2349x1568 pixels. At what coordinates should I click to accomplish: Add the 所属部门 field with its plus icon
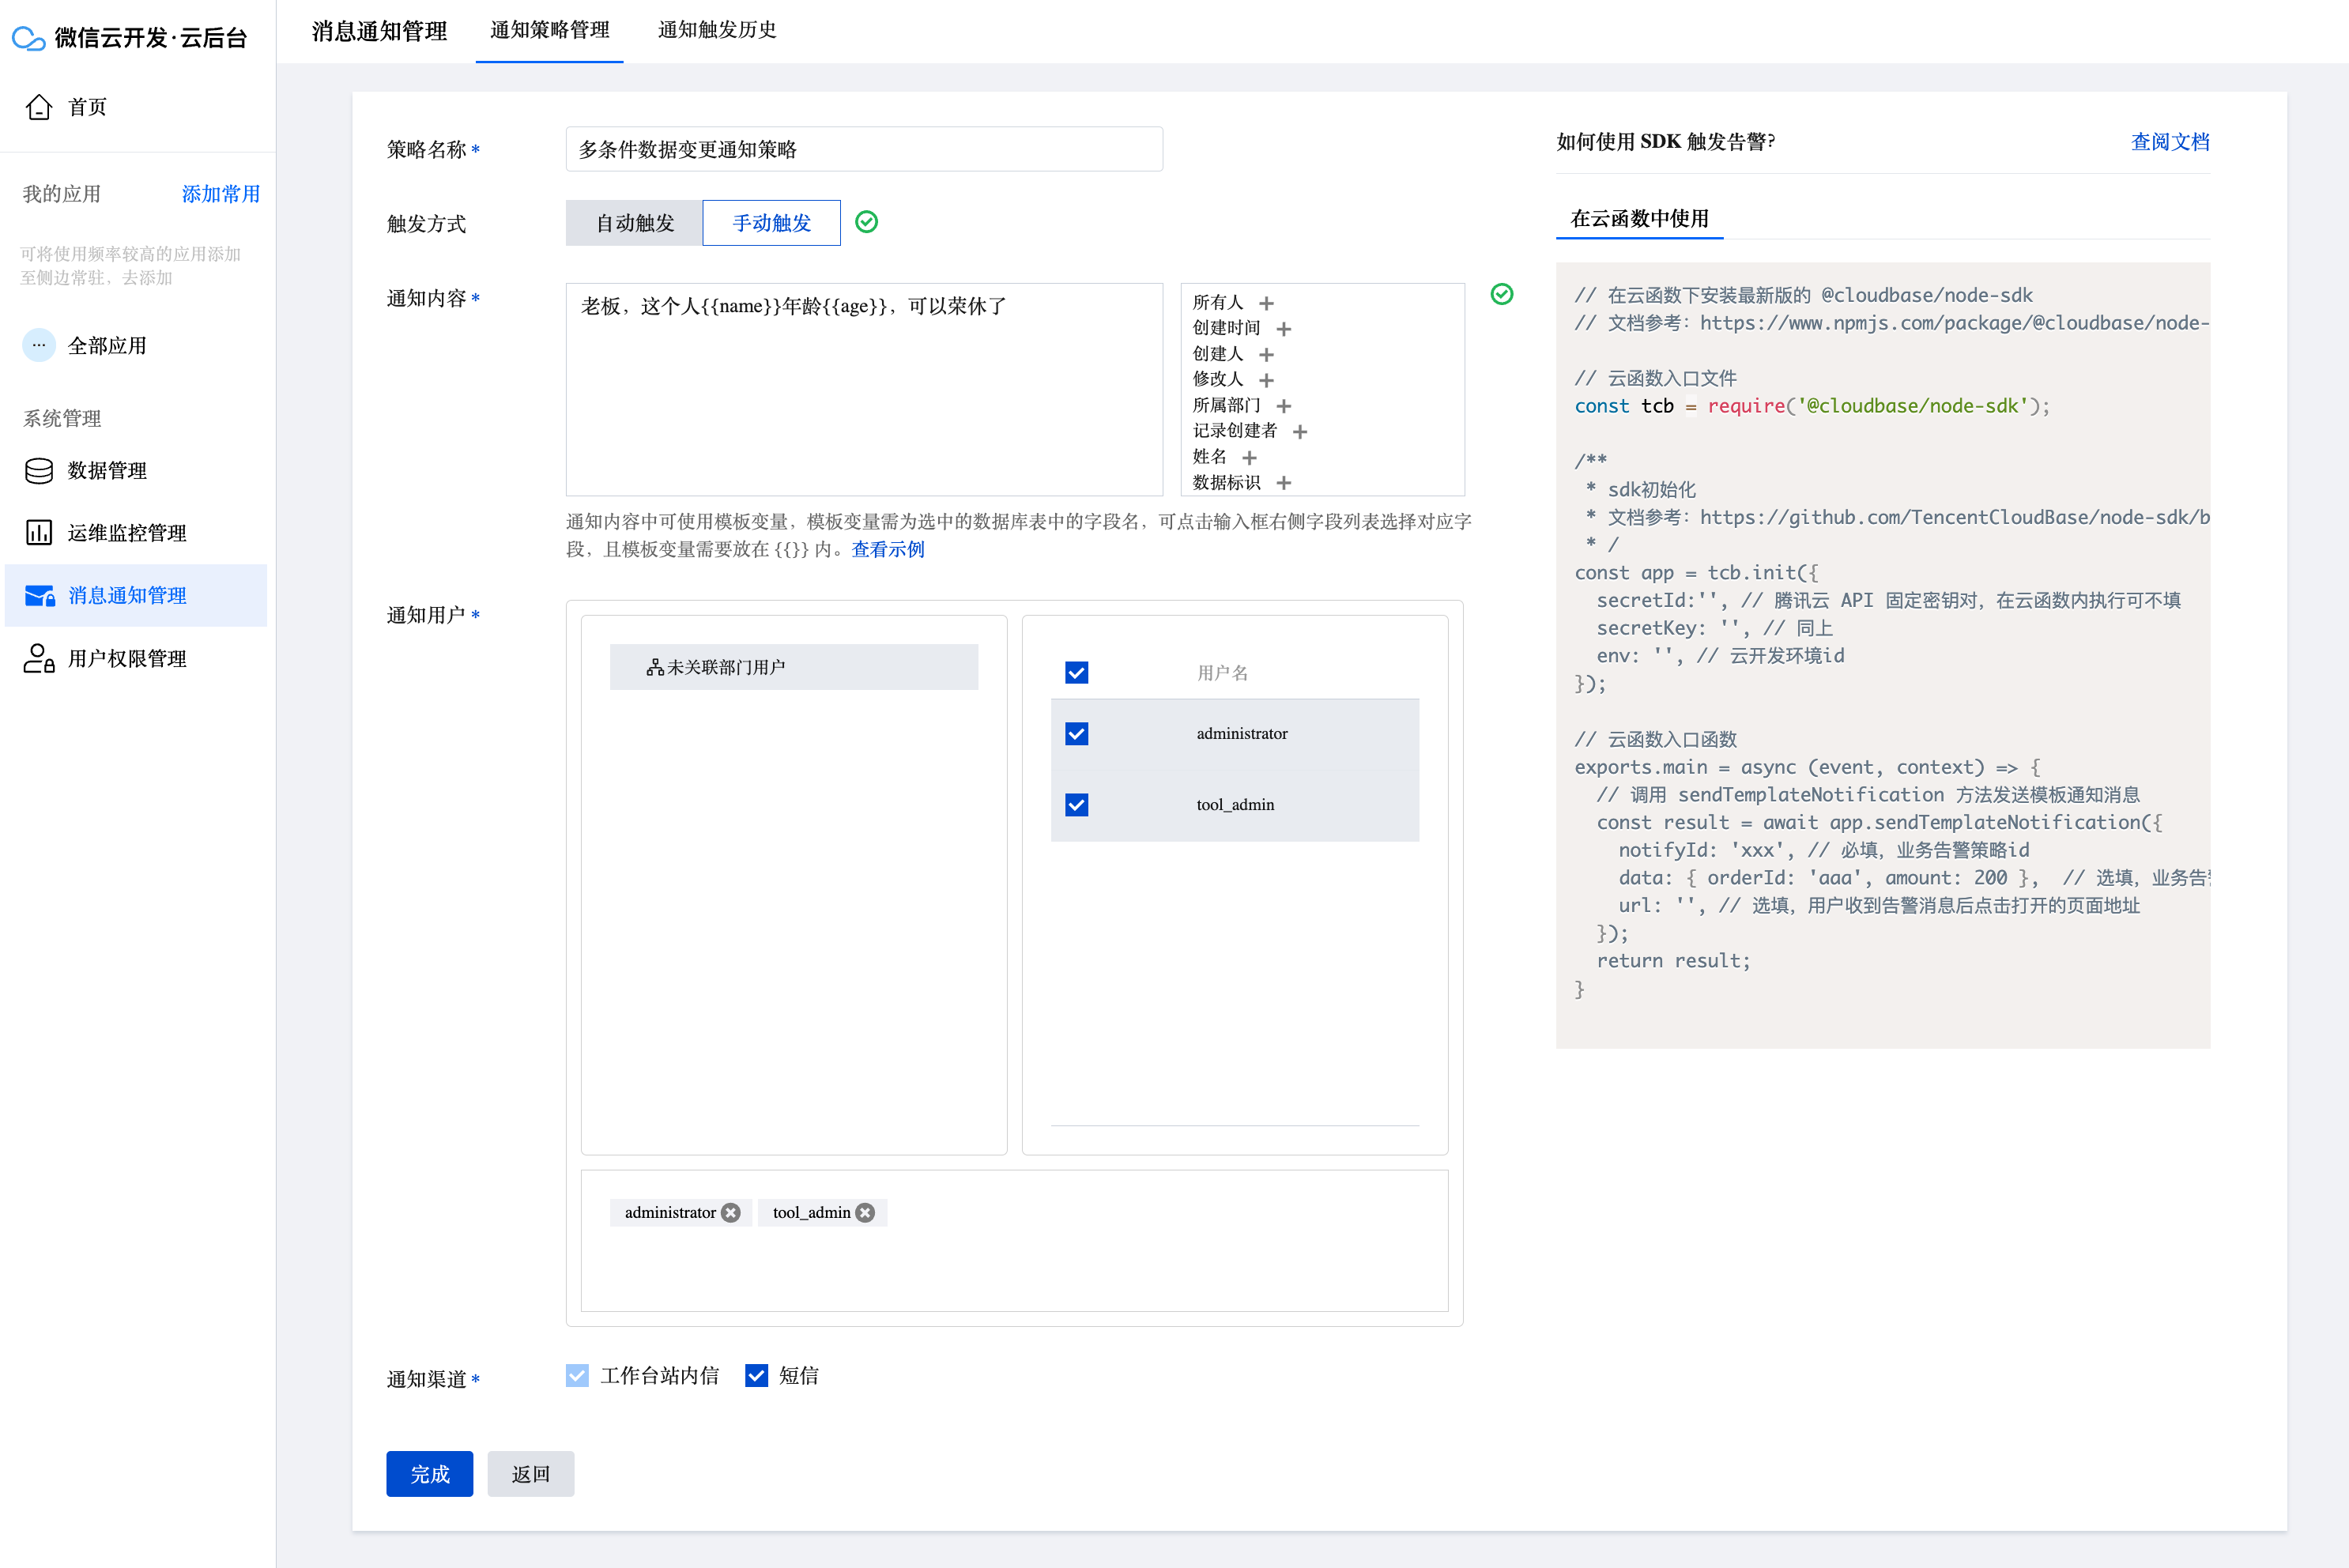click(1284, 406)
